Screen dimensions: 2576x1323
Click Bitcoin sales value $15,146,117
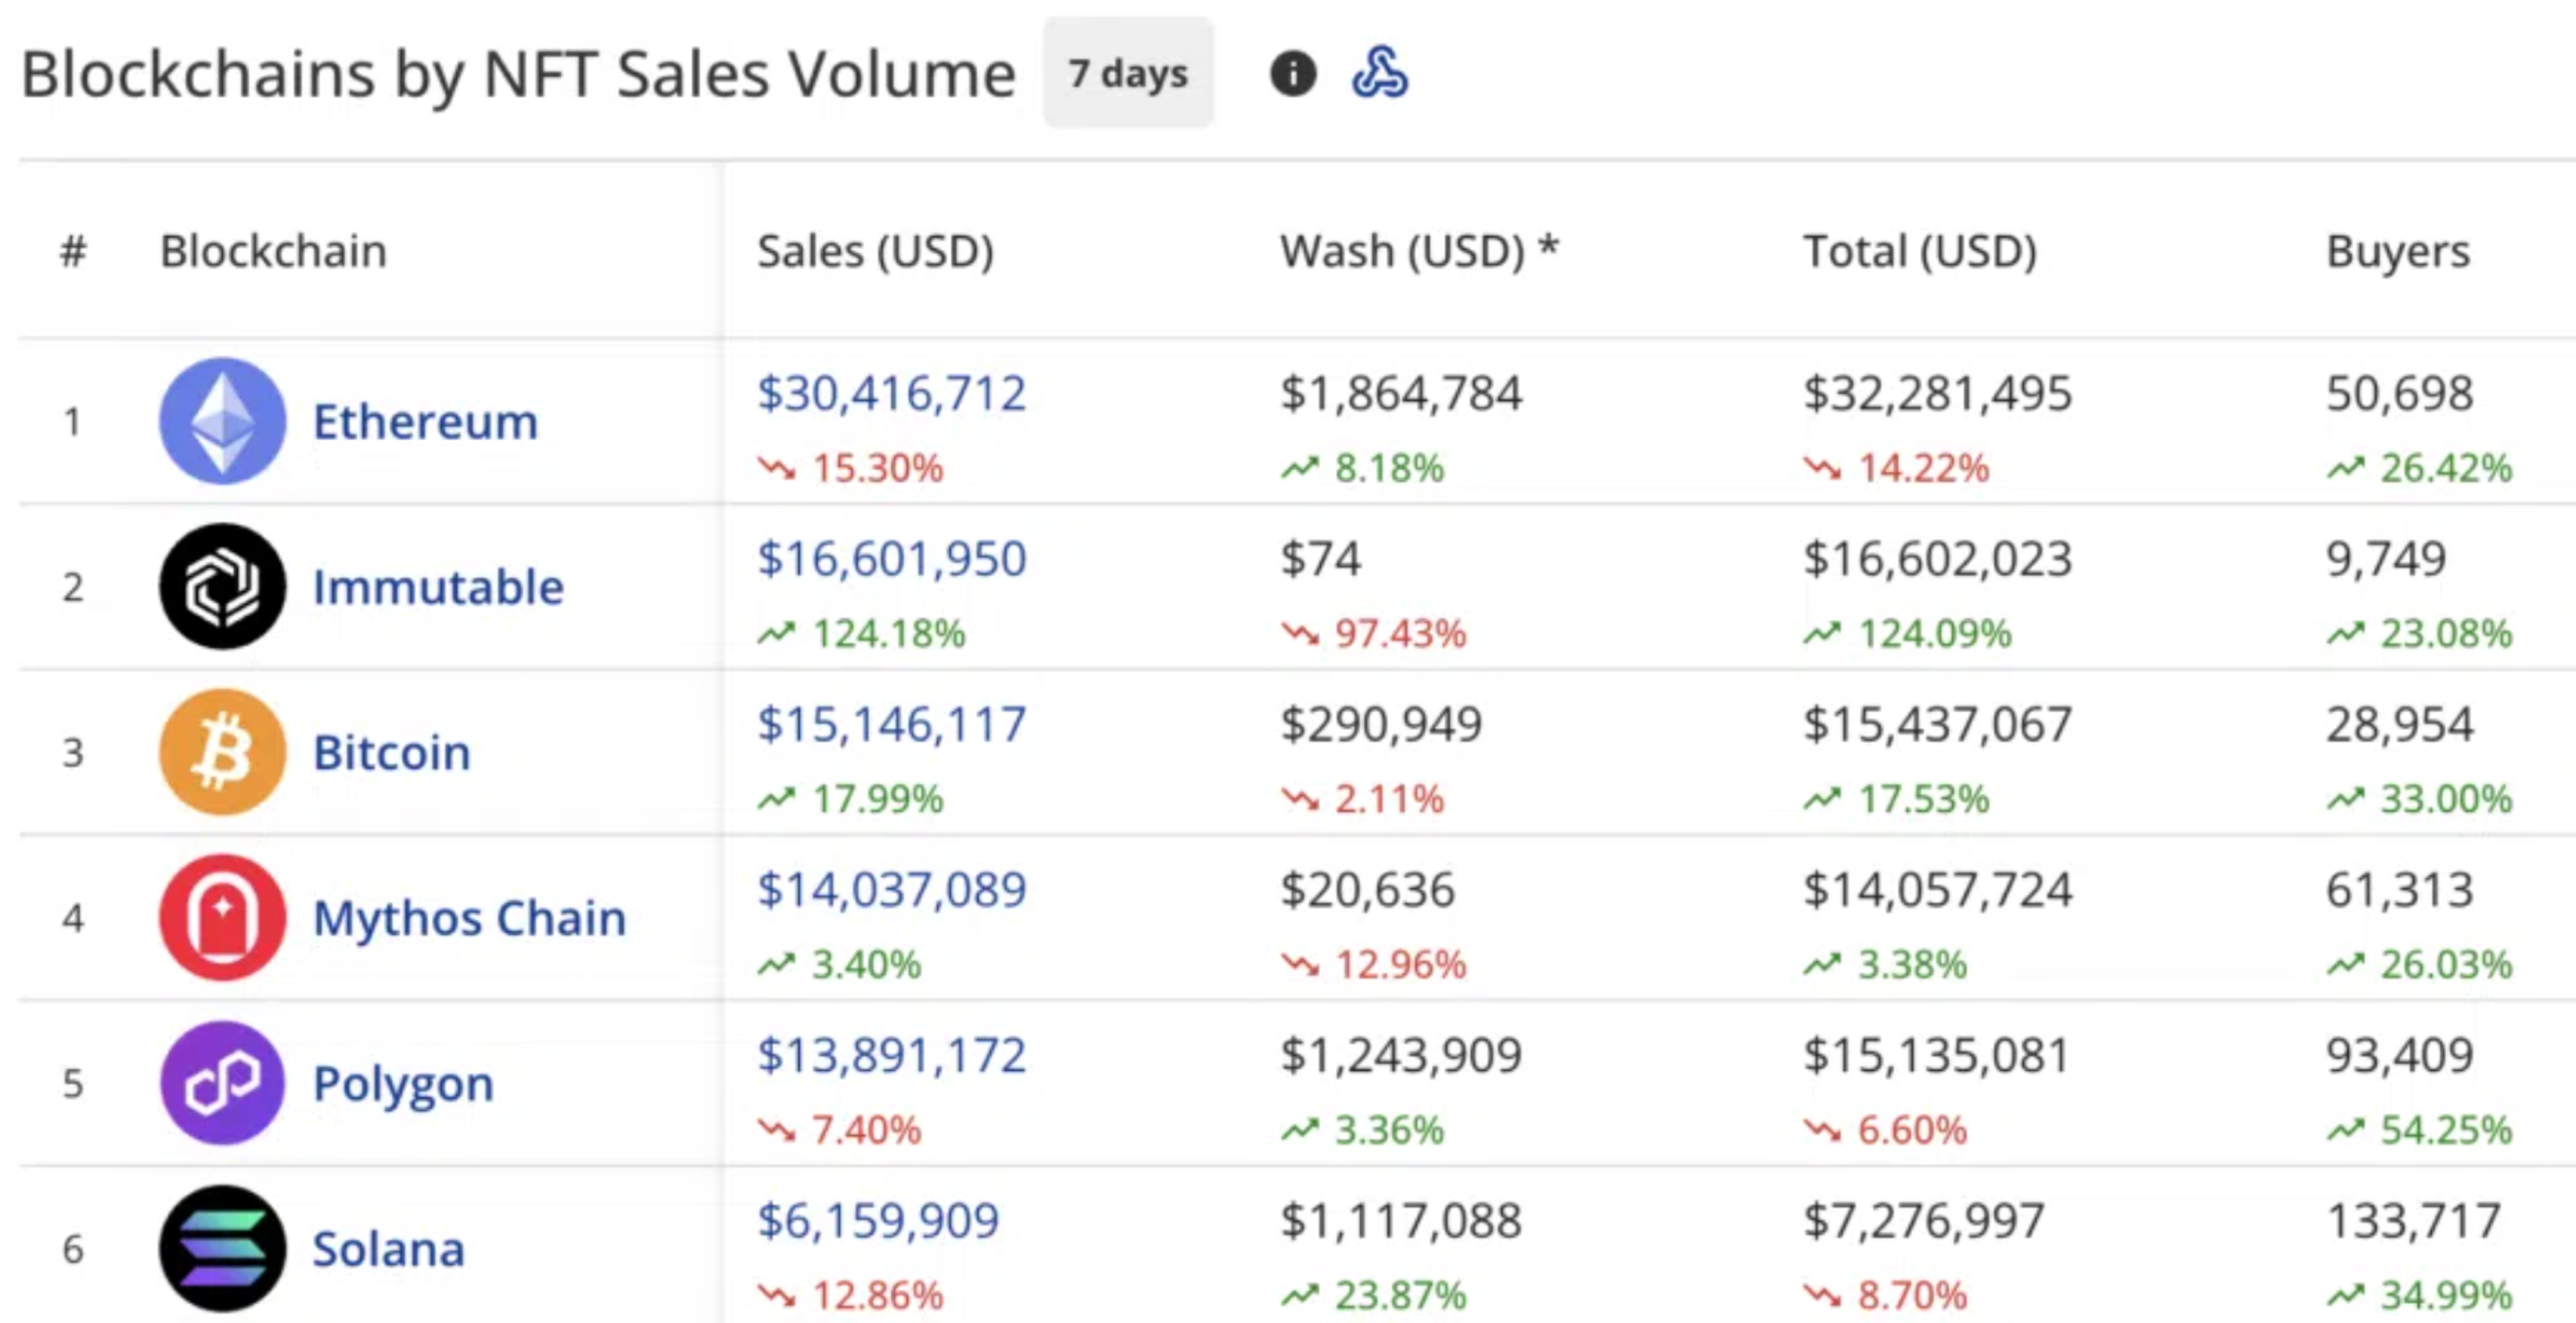pos(891,724)
